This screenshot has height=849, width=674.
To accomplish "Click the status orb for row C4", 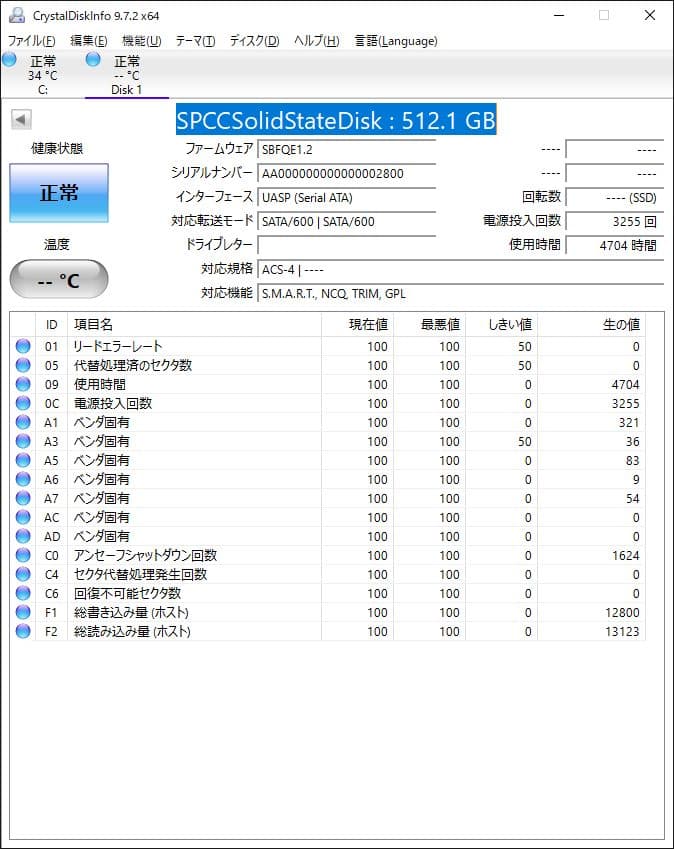I will point(23,574).
